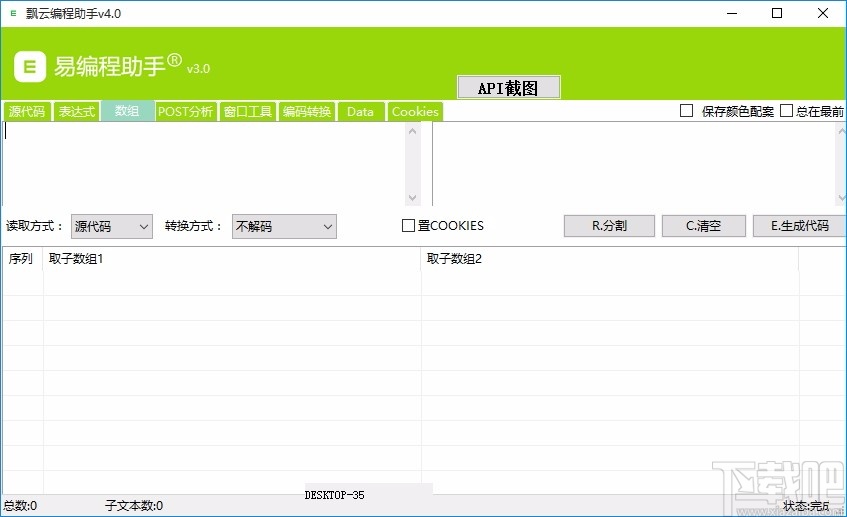Minimize the 飘云编程助手 window
Viewport: 847px width, 517px height.
(732, 13)
